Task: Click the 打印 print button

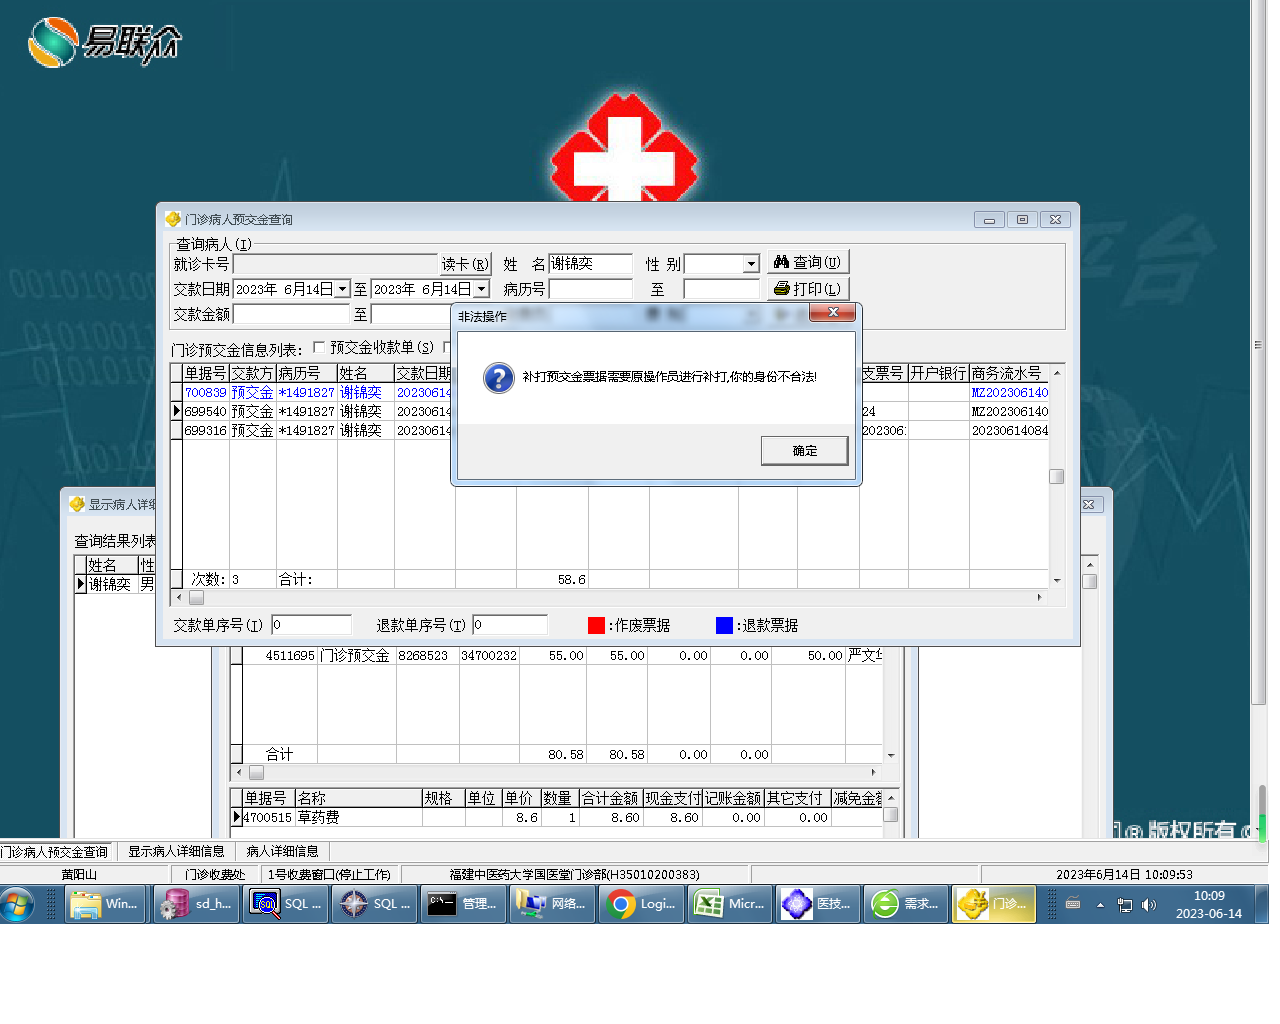Action: pyautogui.click(x=808, y=289)
